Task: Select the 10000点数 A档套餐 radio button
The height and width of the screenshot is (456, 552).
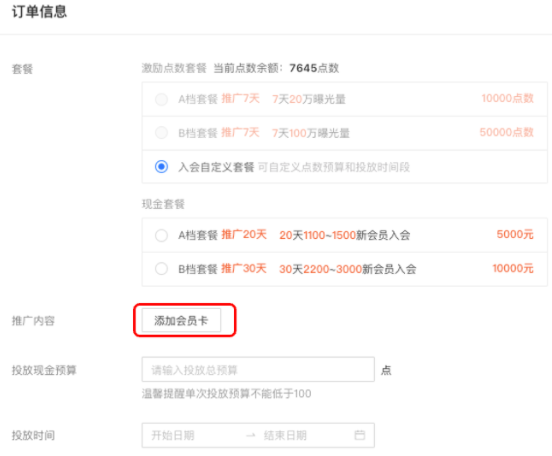Action: click(x=161, y=99)
